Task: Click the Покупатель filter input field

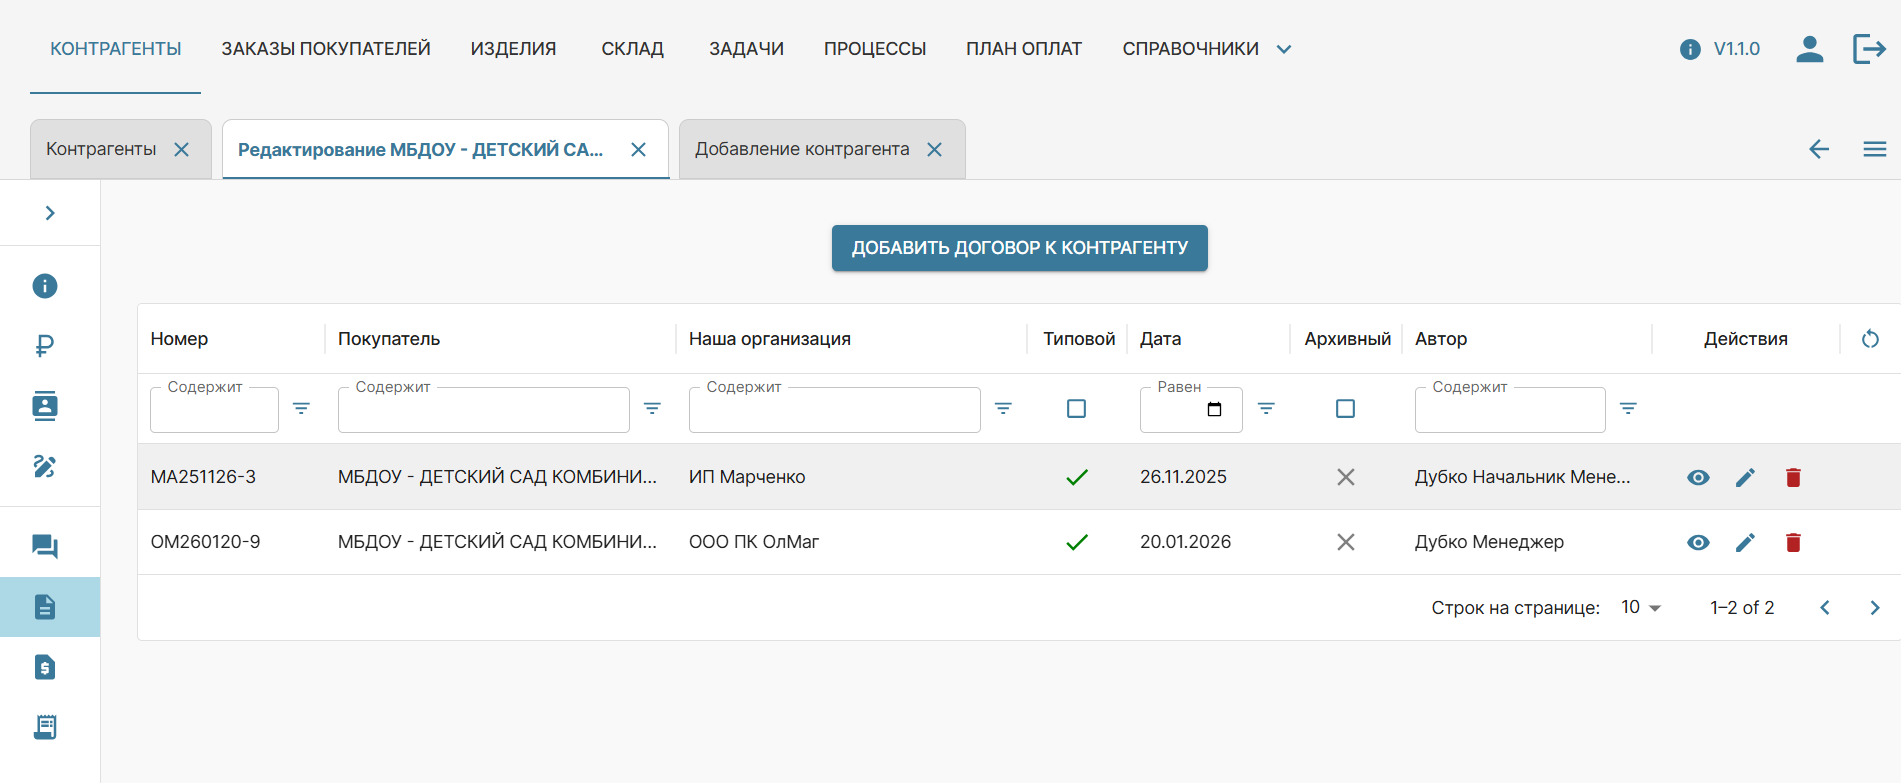Action: click(x=483, y=411)
